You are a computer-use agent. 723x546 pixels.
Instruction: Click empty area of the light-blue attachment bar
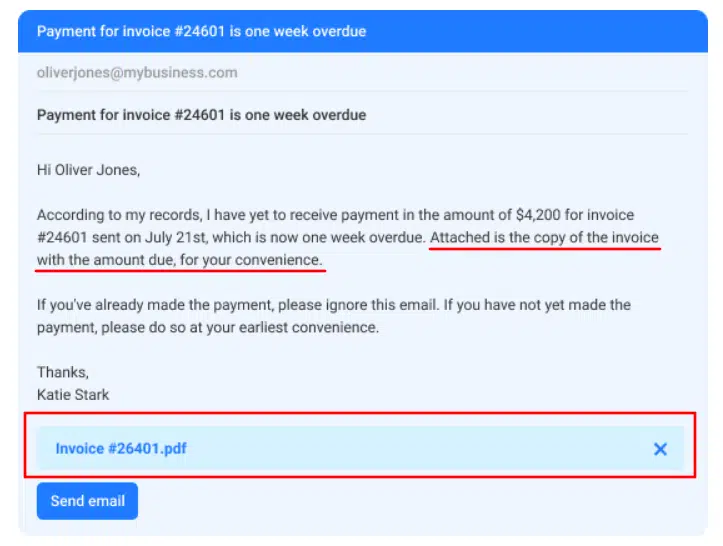pos(420,449)
